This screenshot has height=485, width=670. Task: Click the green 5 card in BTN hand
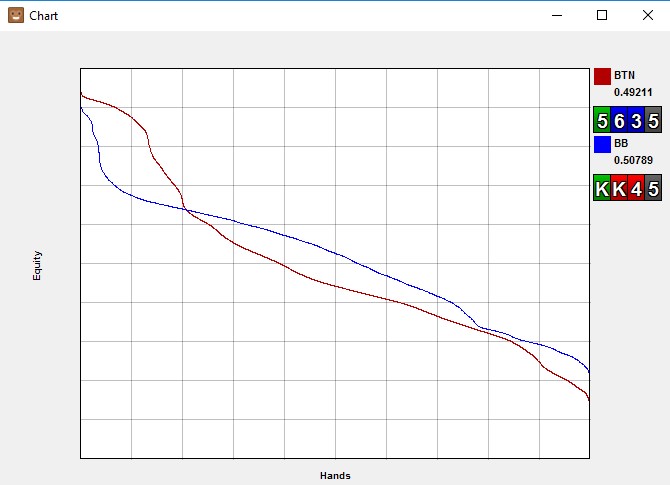pos(602,121)
